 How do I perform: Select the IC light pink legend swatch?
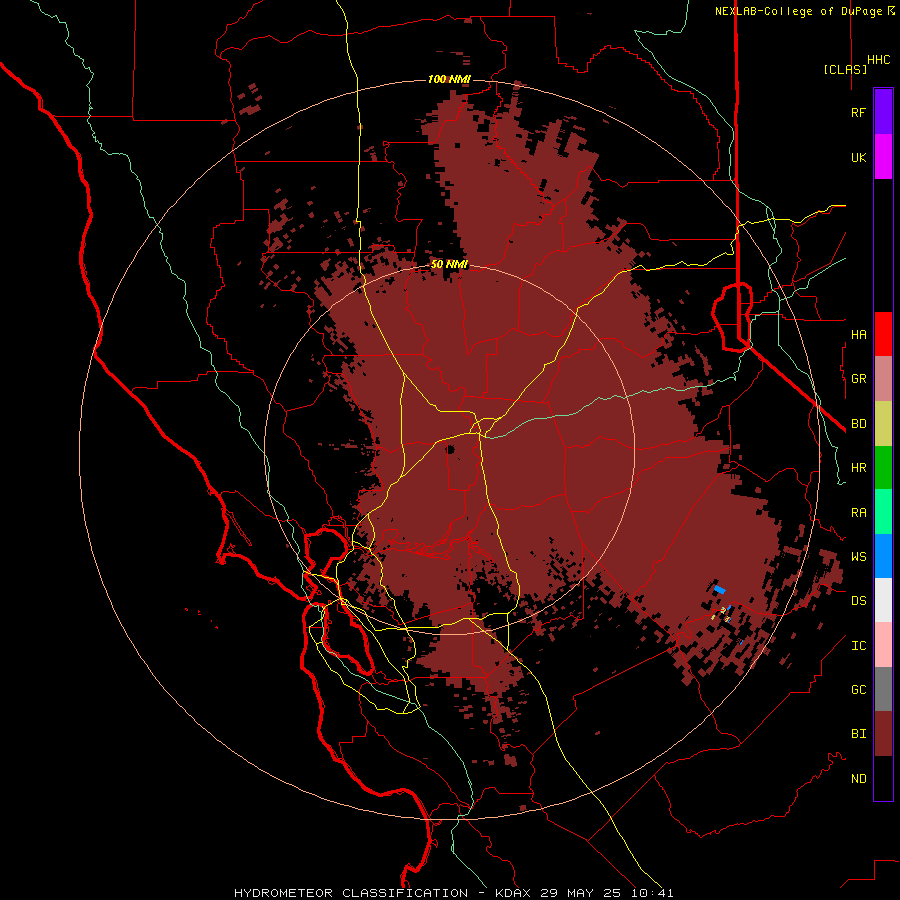pyautogui.click(x=883, y=645)
